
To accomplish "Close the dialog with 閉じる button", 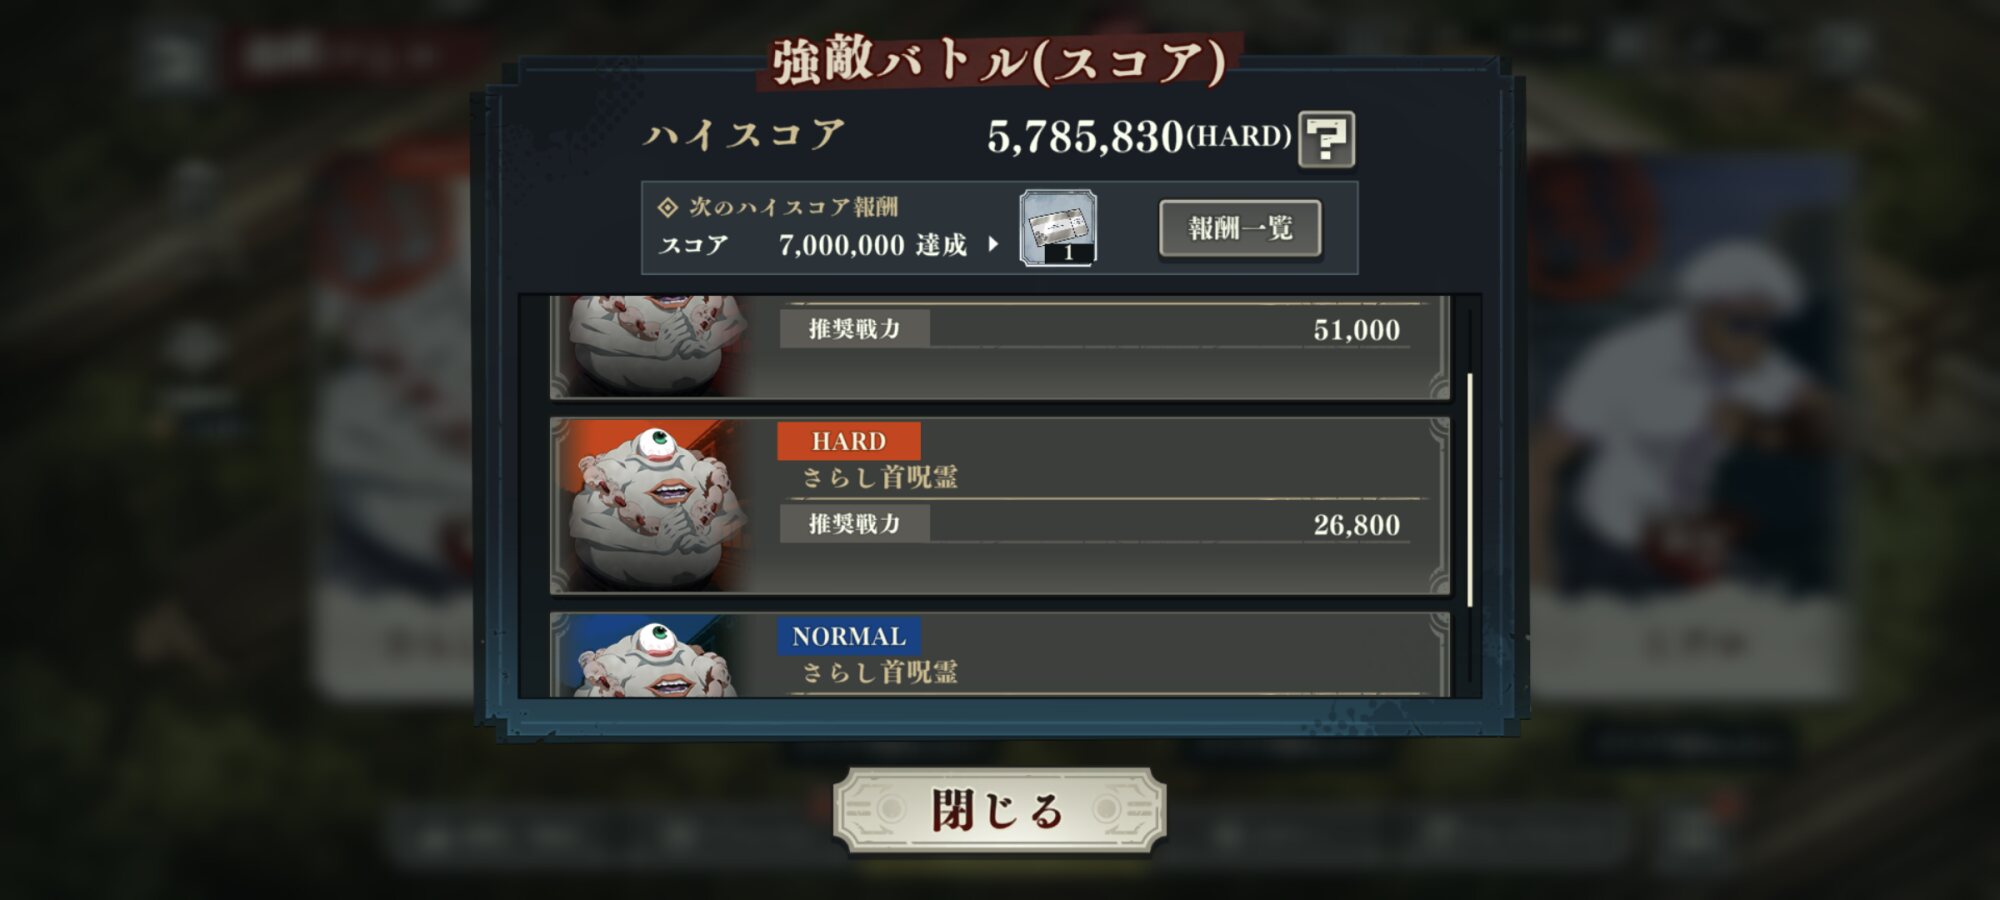I will point(999,810).
